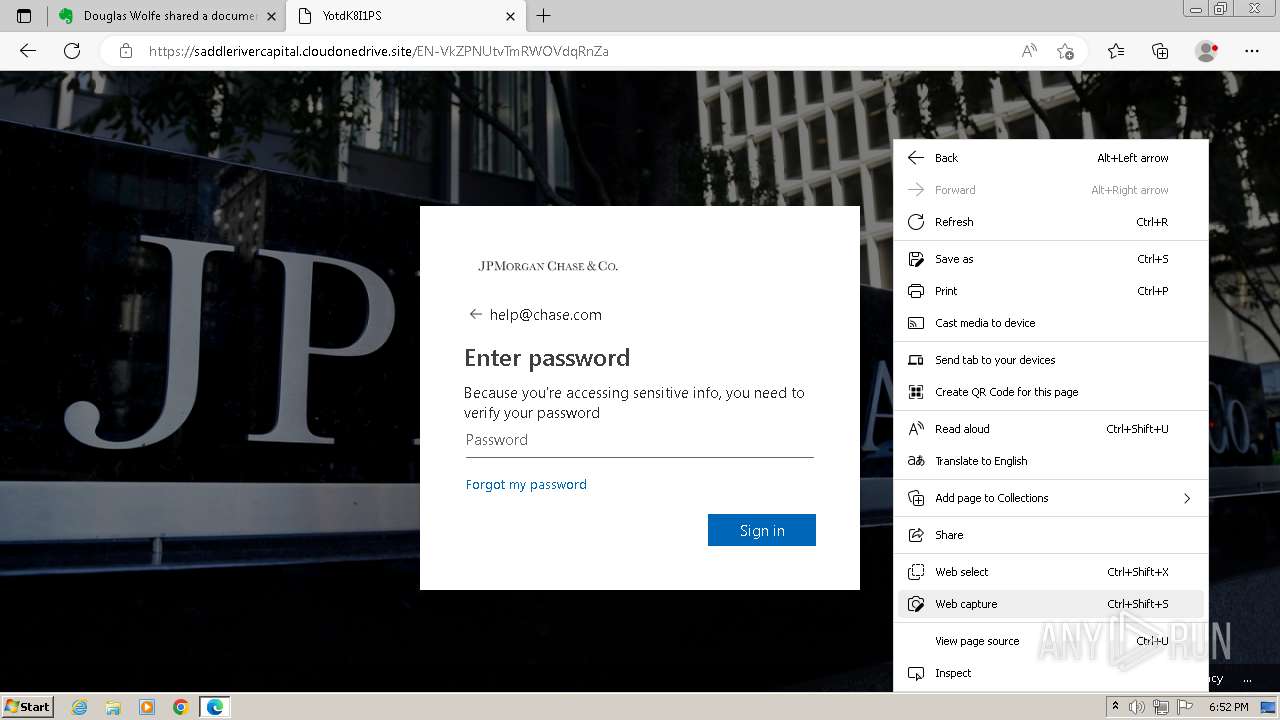Open media player taskbar icon
1280x720 pixels.
[147, 707]
